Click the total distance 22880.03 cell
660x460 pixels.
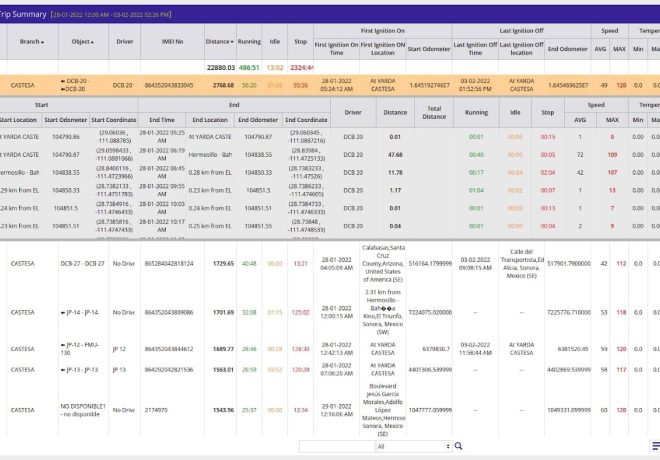[217, 66]
